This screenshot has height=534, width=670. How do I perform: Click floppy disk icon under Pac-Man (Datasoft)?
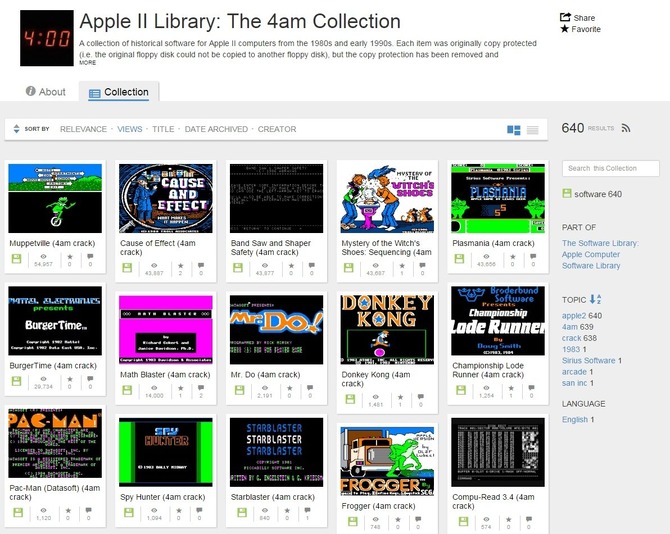pos(18,512)
